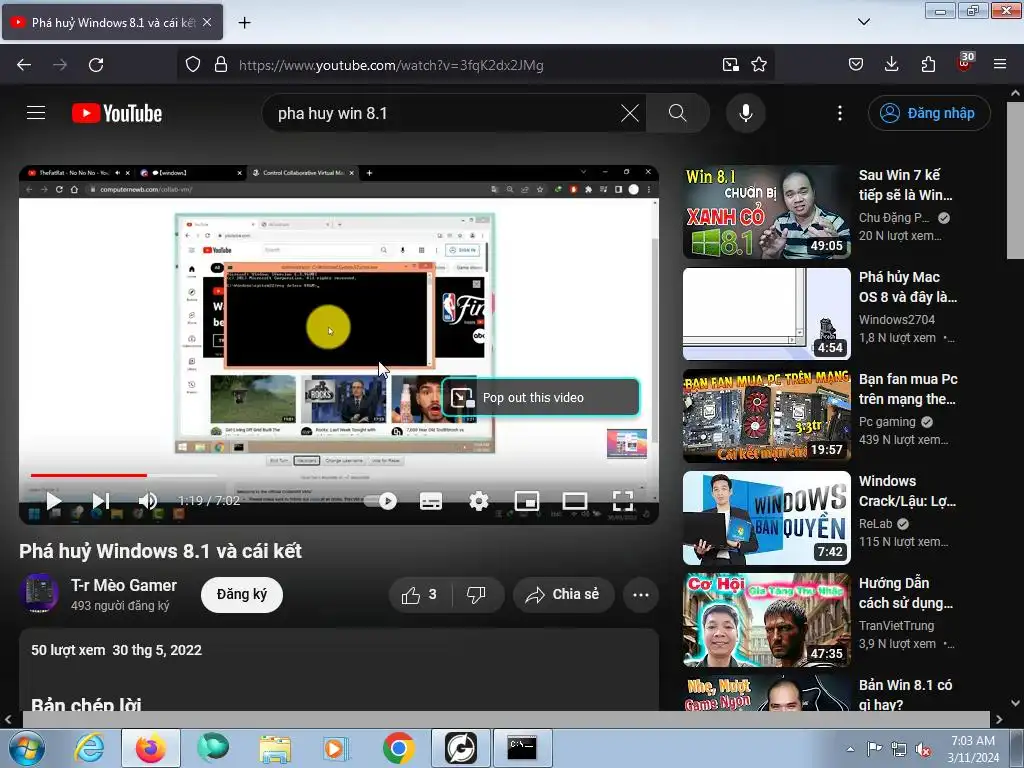1024x768 pixels.
Task: Open more actions three-dot menu under video
Action: pos(641,595)
